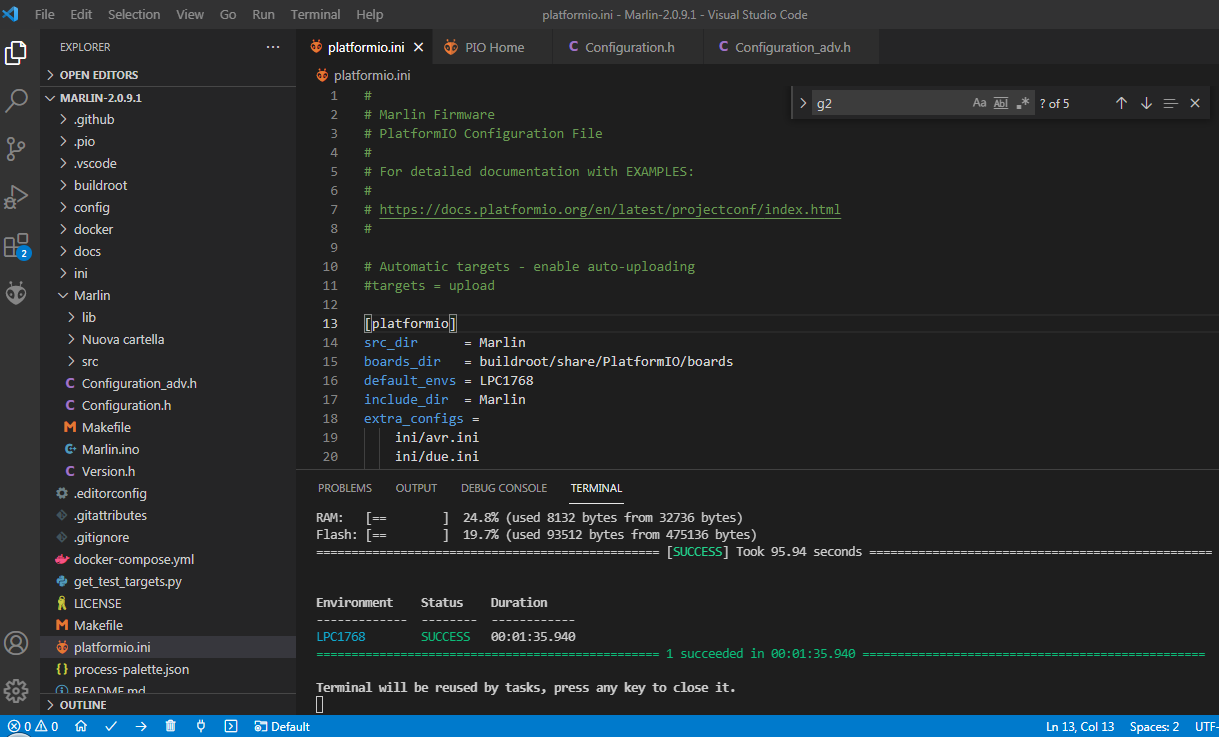Open Explorer's more actions ellipsis
Viewport: 1219px width, 737px height.
pyautogui.click(x=273, y=47)
